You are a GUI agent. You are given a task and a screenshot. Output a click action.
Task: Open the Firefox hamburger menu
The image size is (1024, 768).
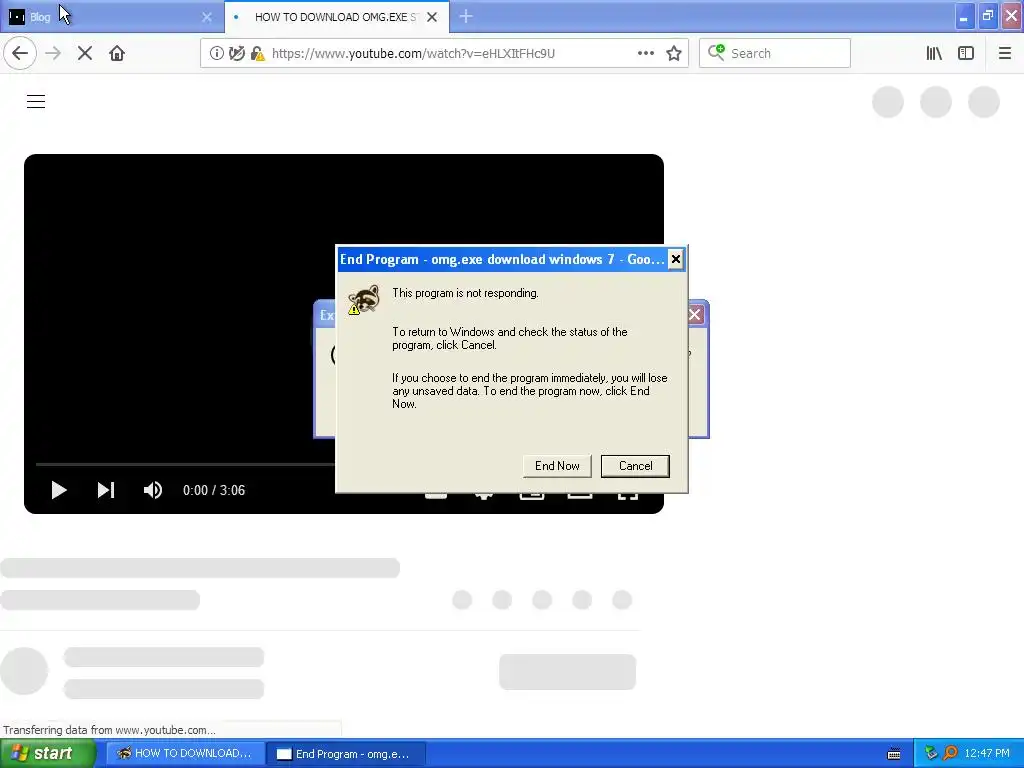tap(1004, 54)
